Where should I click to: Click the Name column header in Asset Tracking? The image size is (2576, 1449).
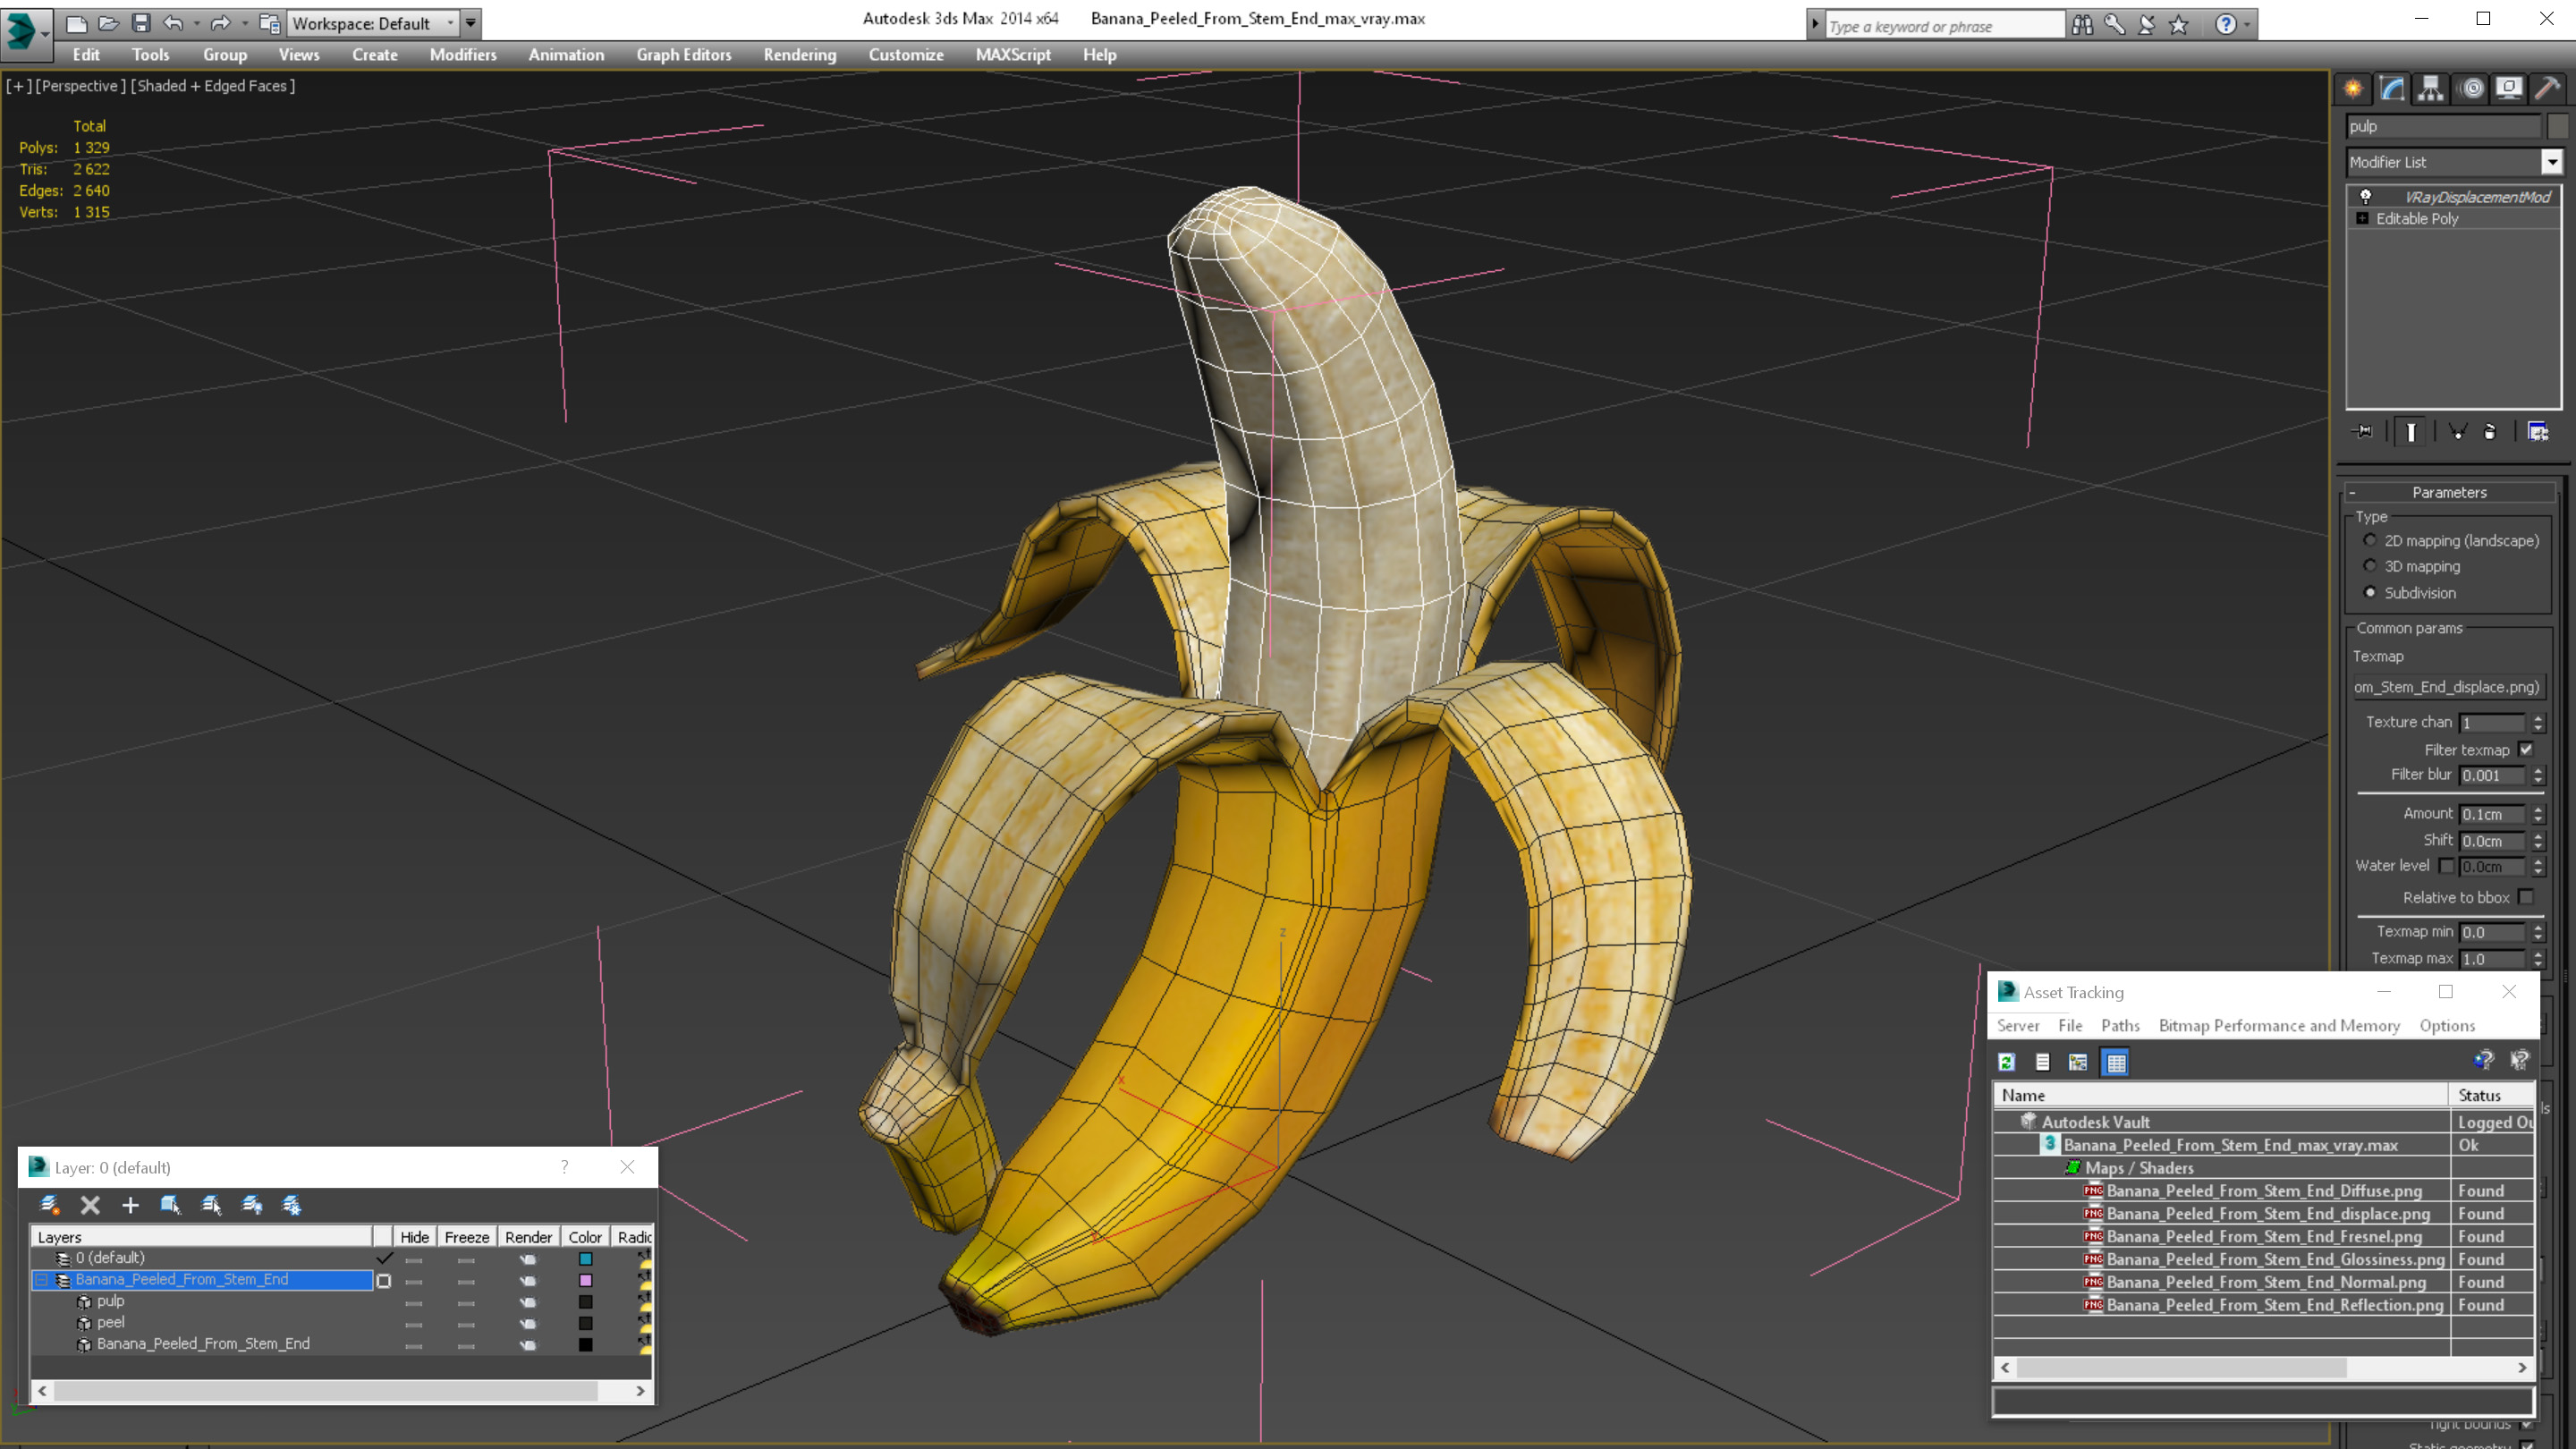coord(2220,1095)
